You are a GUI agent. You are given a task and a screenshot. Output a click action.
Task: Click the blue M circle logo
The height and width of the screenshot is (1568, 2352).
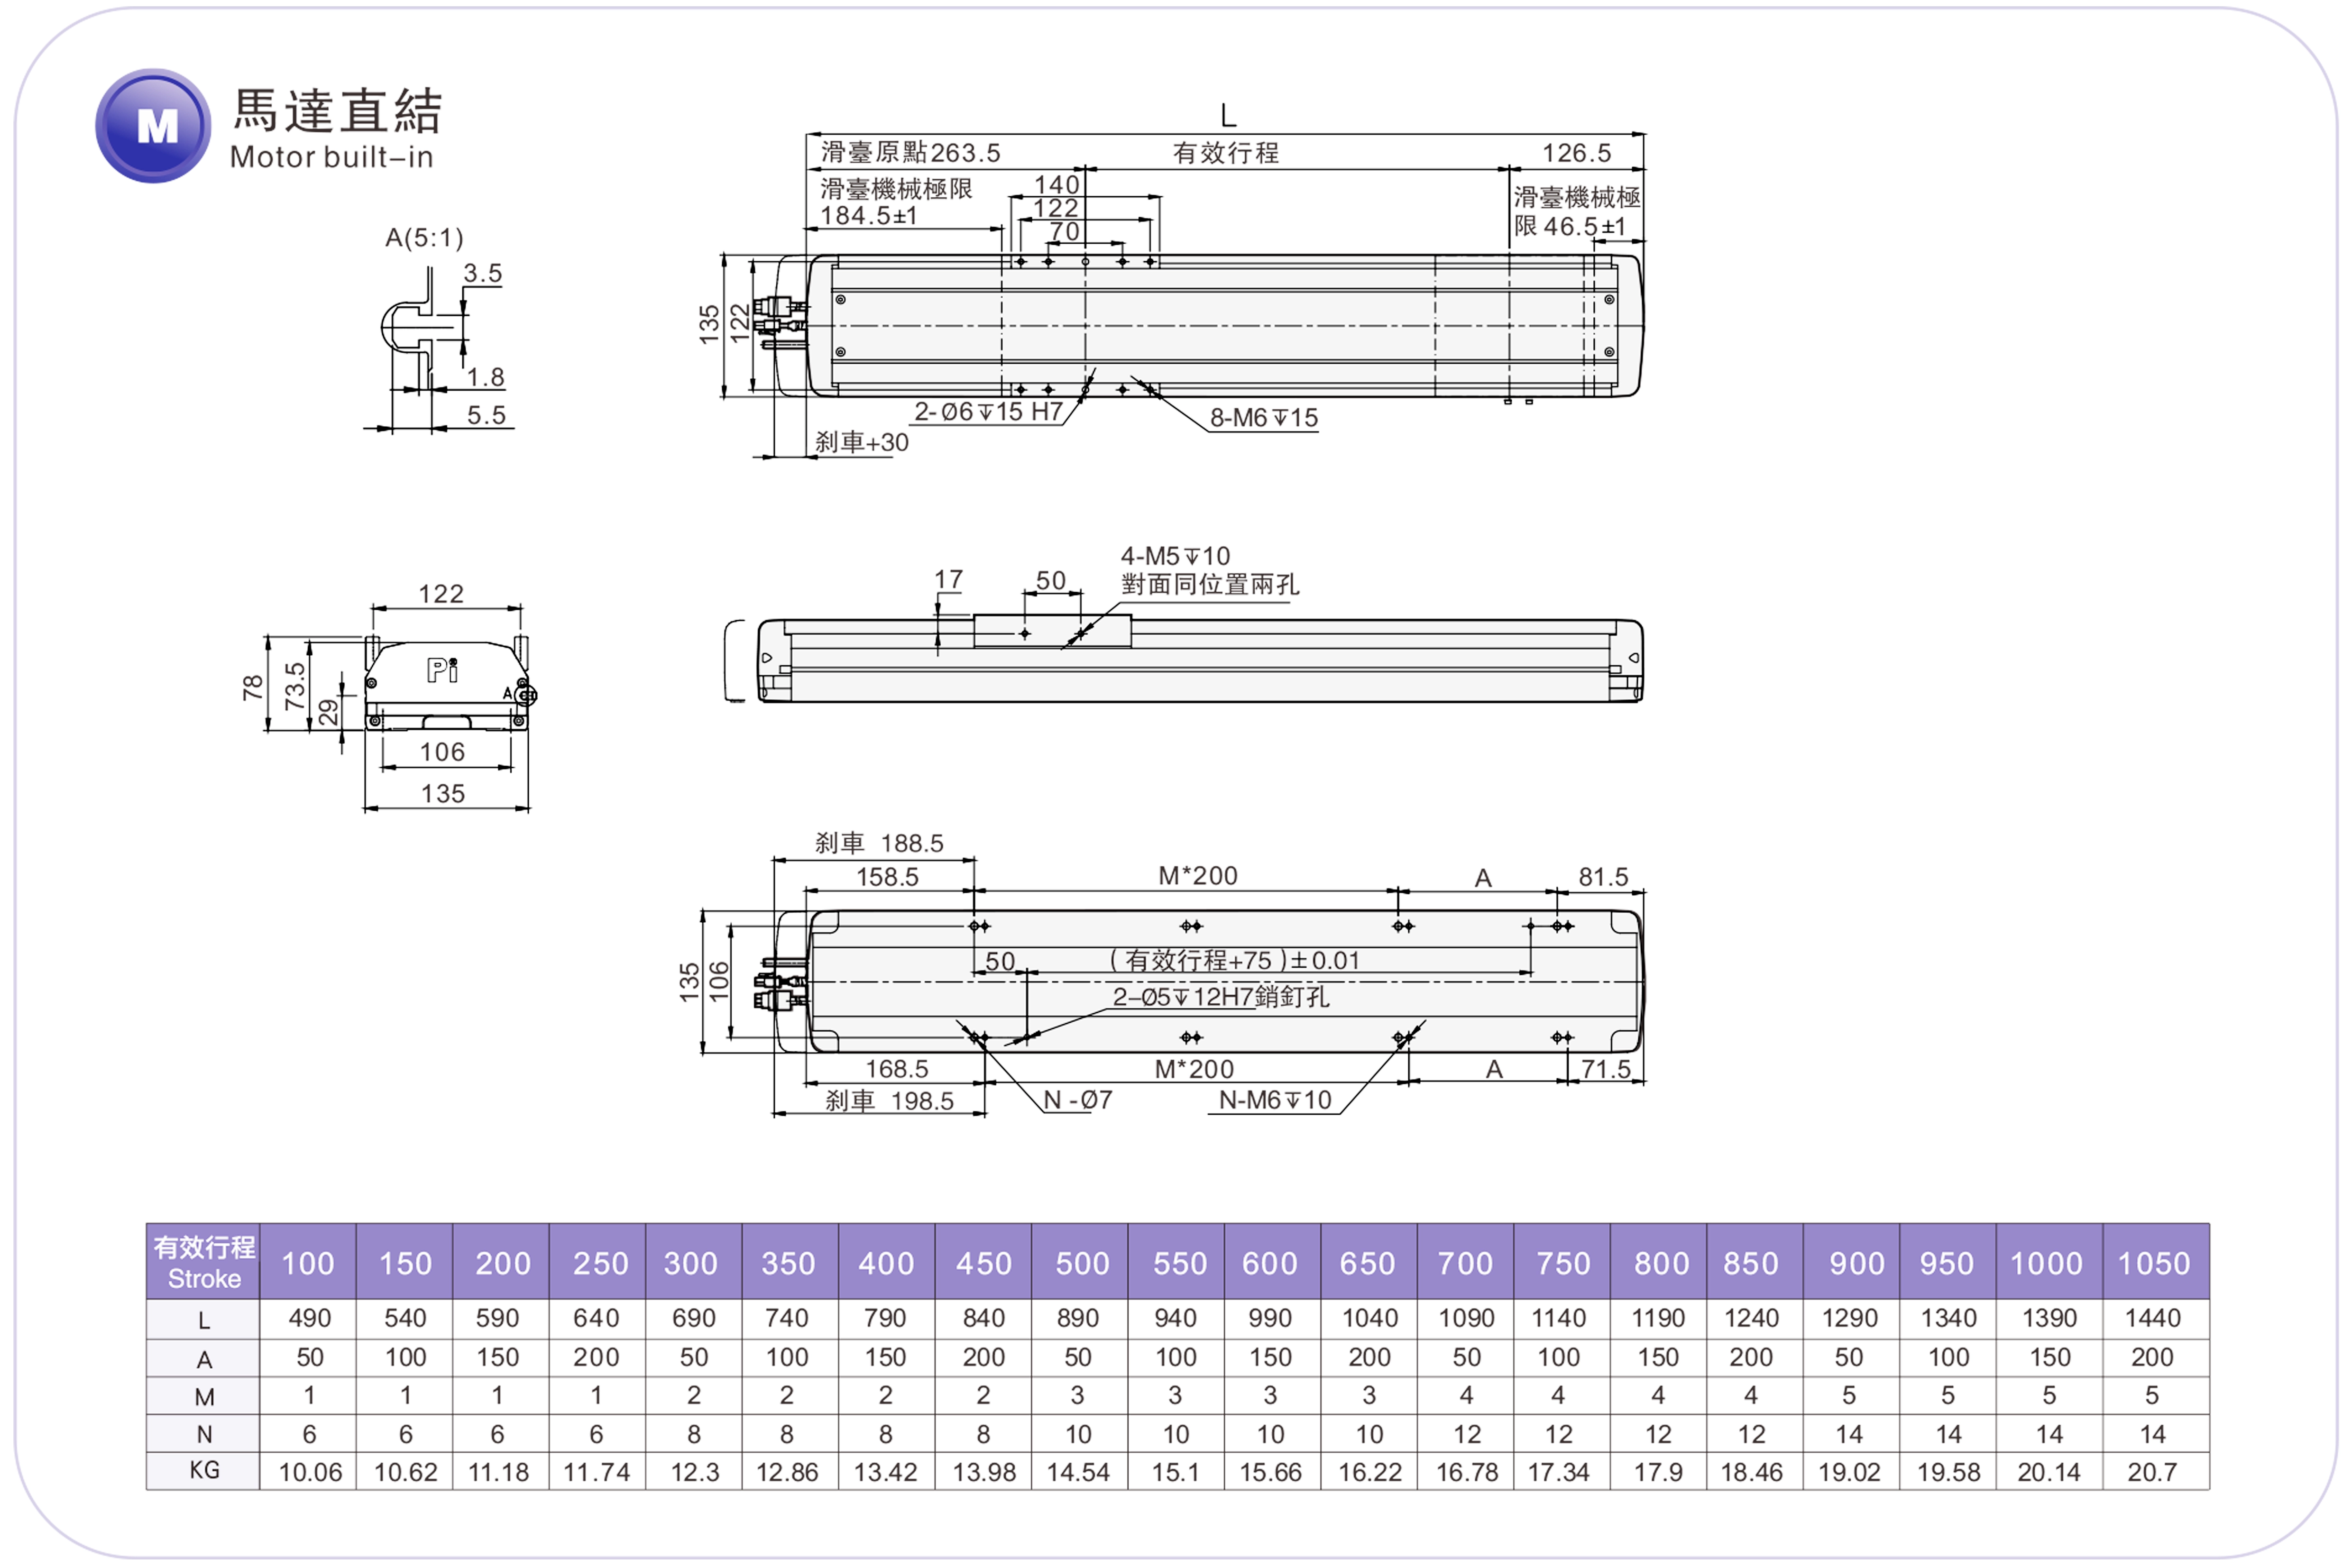[x=153, y=126]
